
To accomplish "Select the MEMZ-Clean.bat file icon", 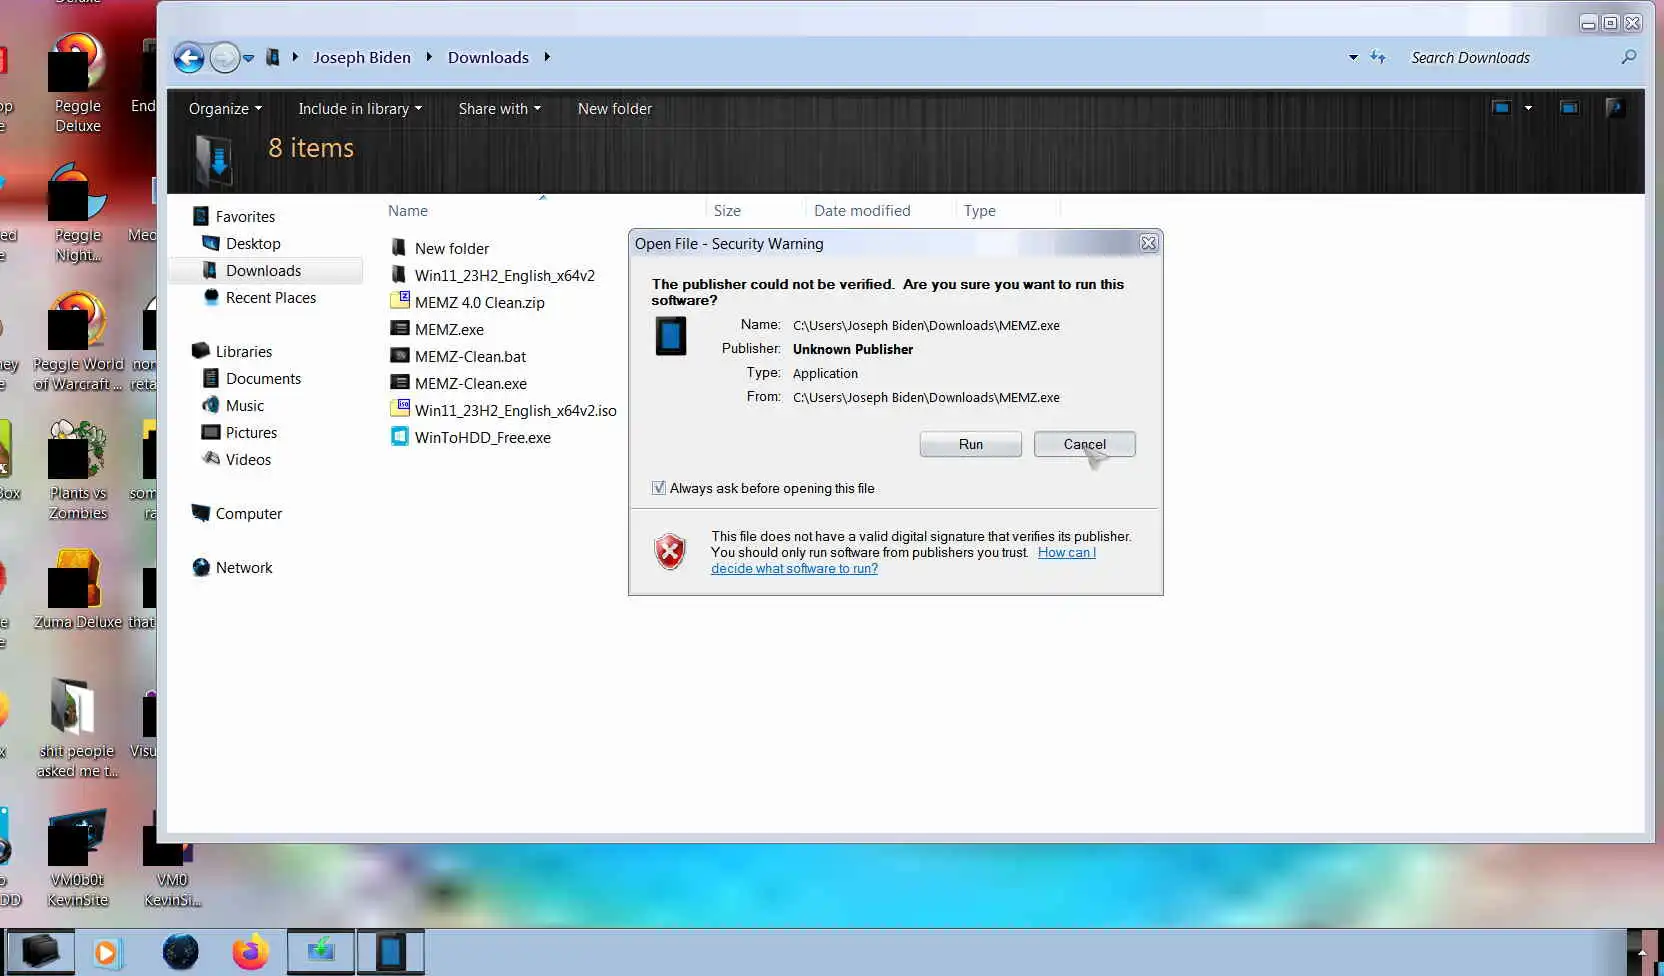I will (x=399, y=355).
